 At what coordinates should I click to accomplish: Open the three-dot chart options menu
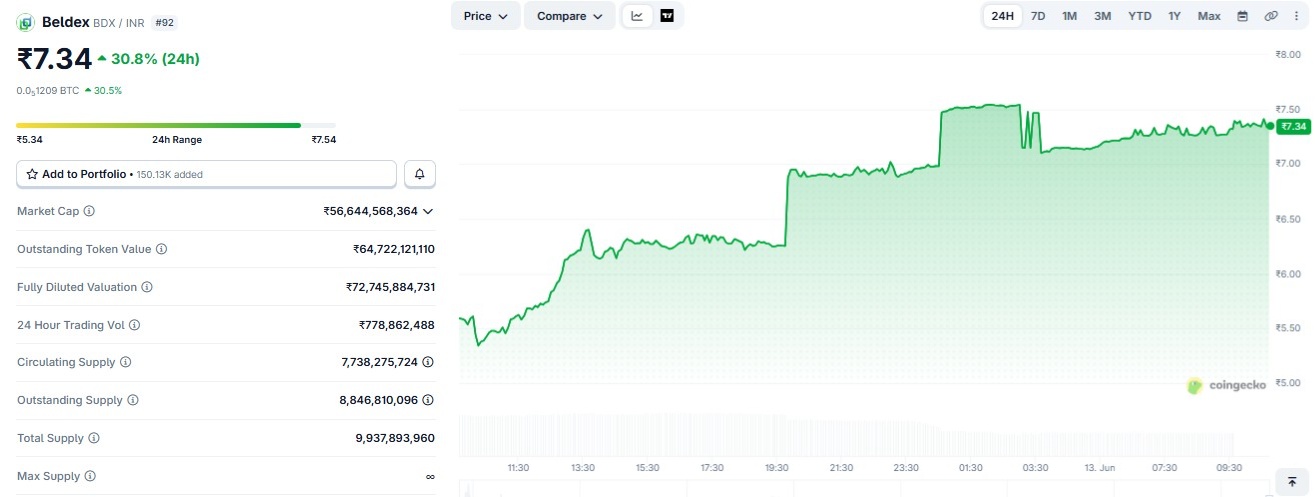[x=1297, y=16]
